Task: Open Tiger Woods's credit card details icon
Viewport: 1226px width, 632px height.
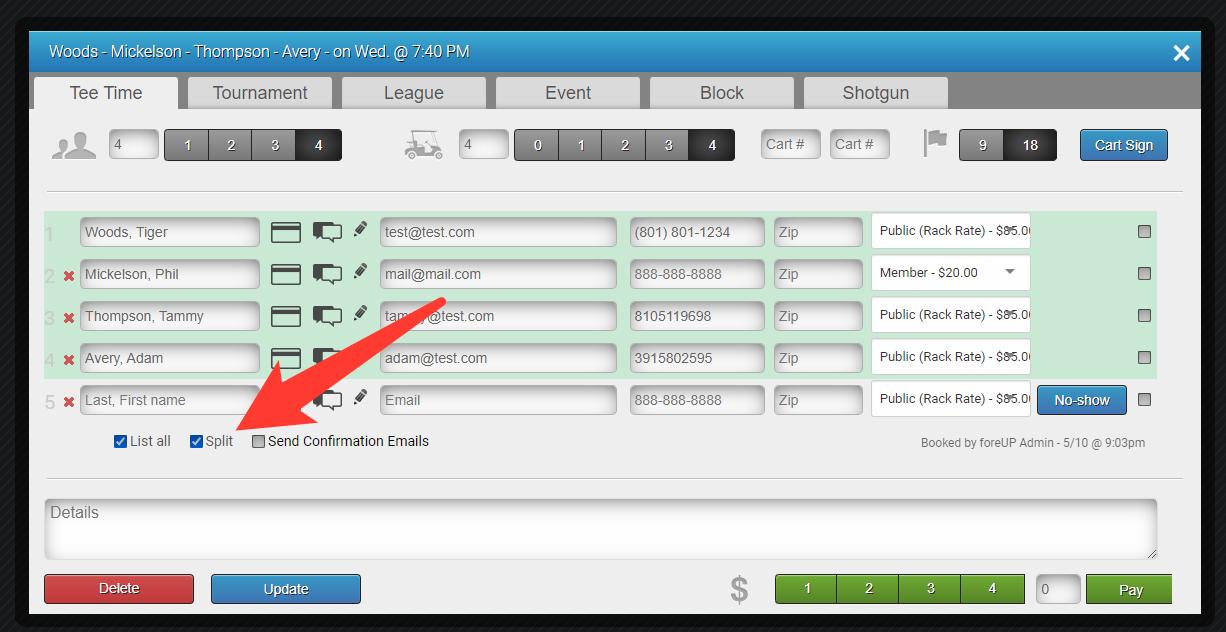Action: pos(286,230)
